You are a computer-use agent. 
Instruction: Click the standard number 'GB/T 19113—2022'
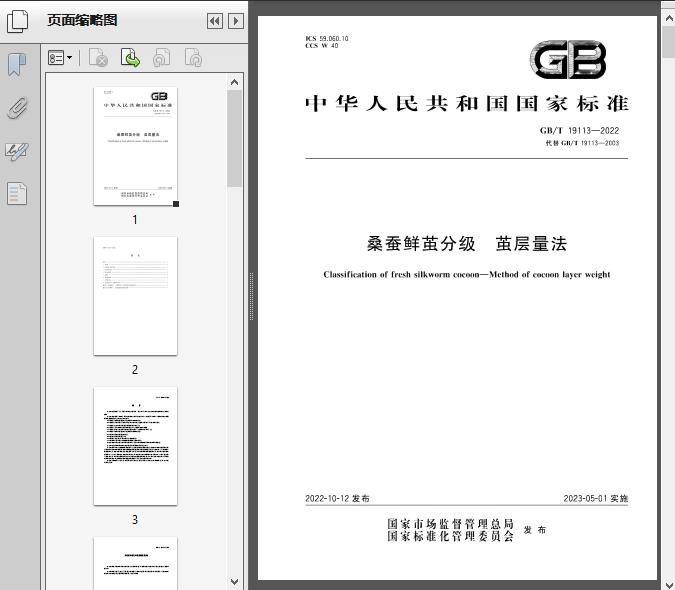coord(579,130)
